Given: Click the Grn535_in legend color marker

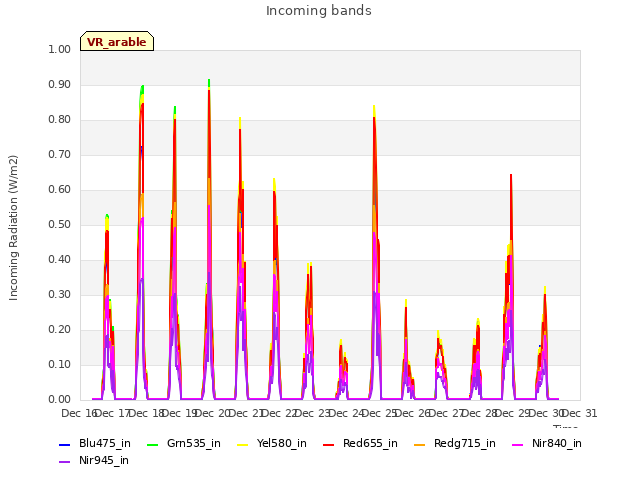Looking at the screenshot, I should (152, 444).
